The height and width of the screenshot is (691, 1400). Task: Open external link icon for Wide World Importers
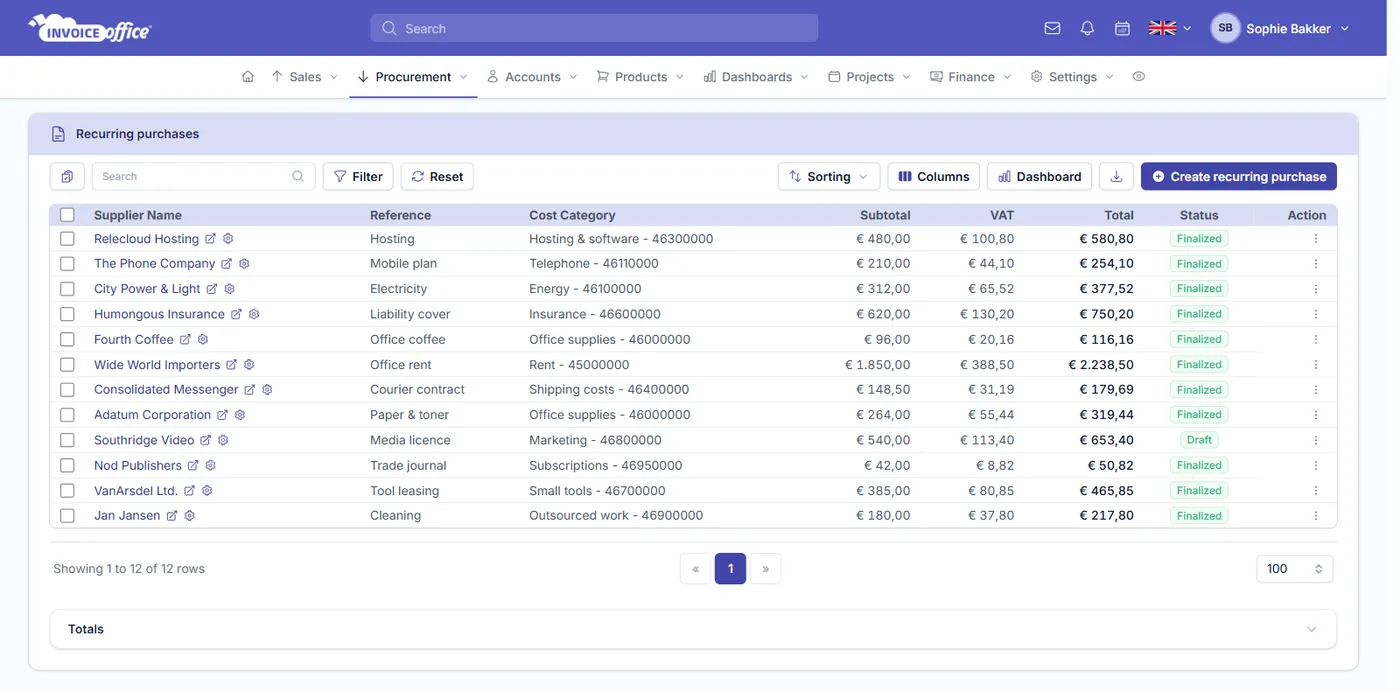231,365
